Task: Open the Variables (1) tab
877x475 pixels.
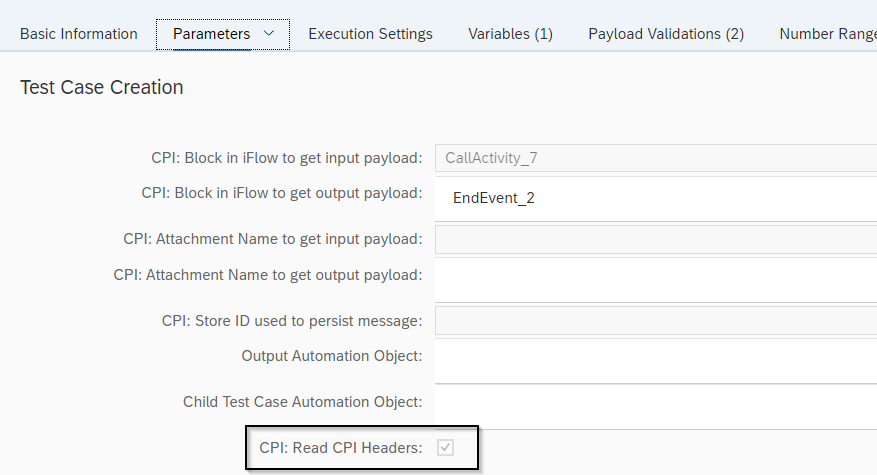Action: [x=510, y=34]
